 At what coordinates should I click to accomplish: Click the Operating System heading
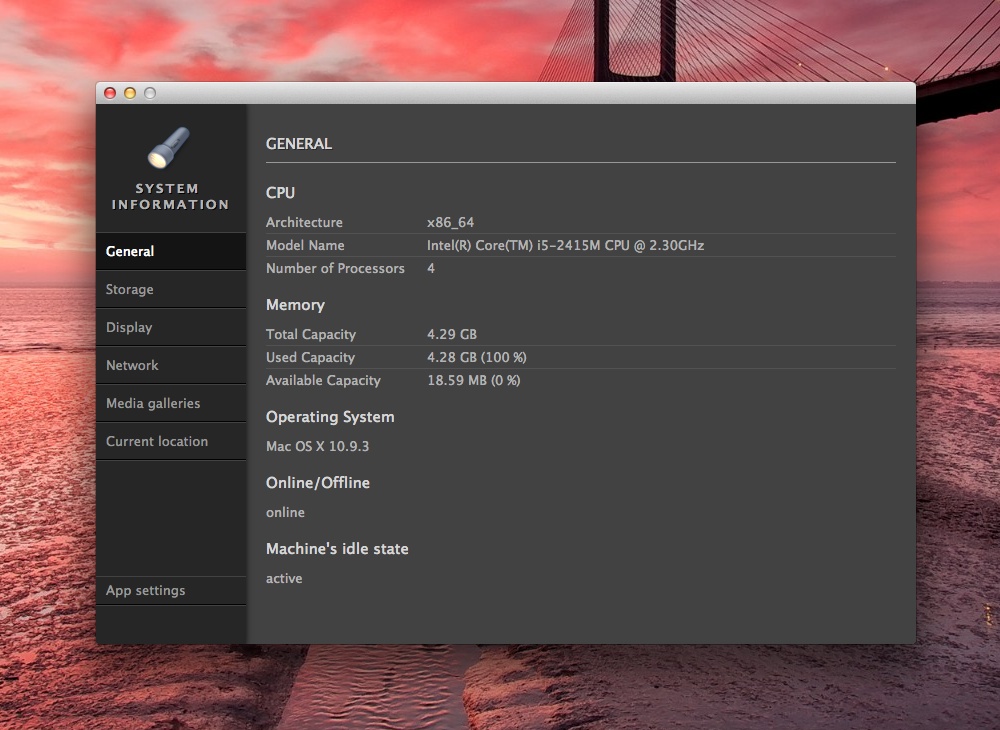[x=330, y=417]
